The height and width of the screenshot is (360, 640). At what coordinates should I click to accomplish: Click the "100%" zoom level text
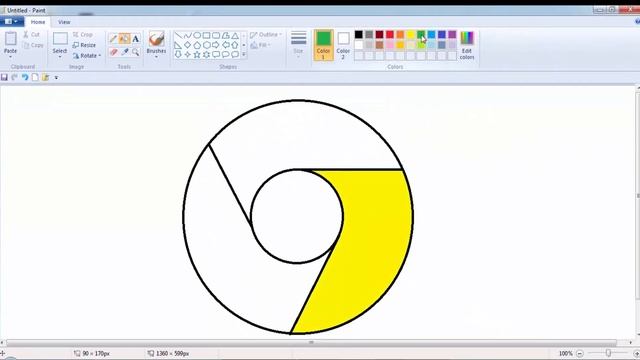(566, 353)
